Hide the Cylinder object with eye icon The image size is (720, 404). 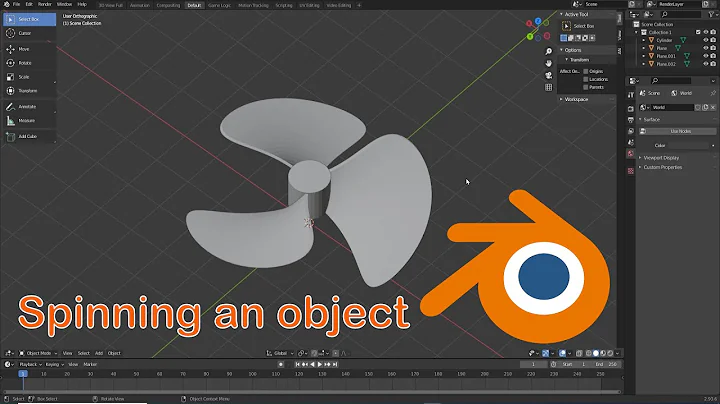click(706, 40)
